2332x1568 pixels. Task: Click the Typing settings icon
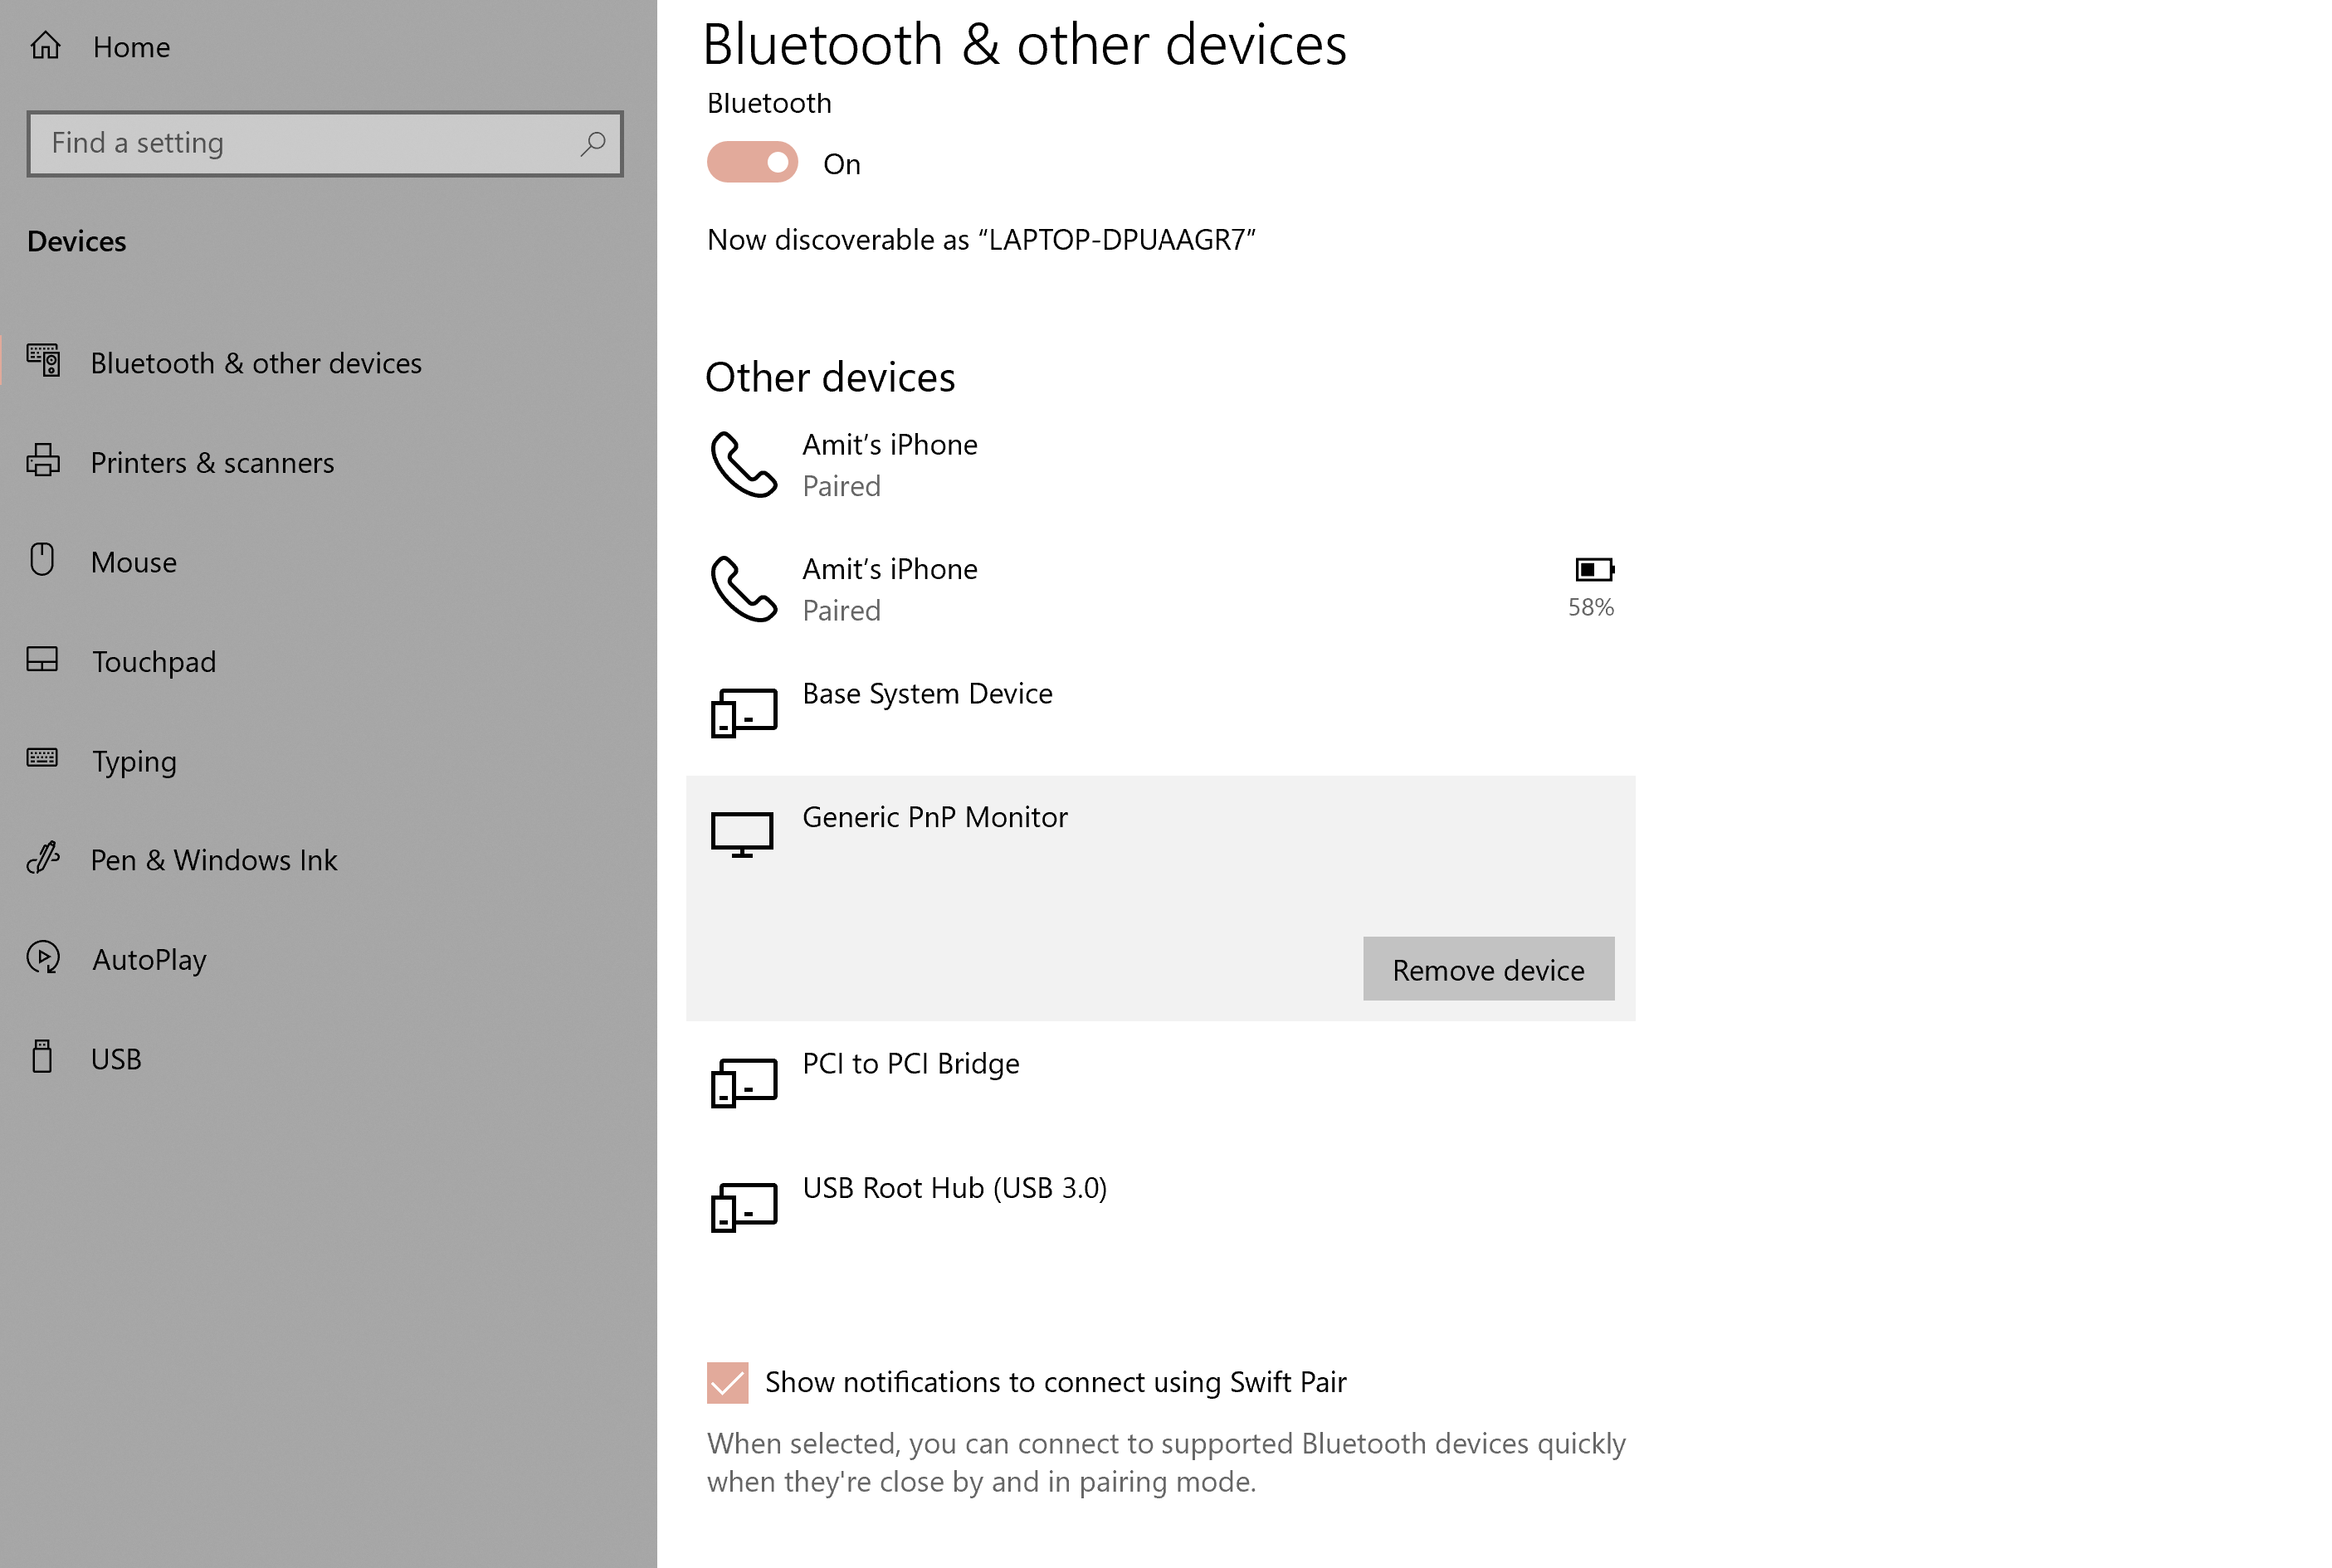point(42,759)
